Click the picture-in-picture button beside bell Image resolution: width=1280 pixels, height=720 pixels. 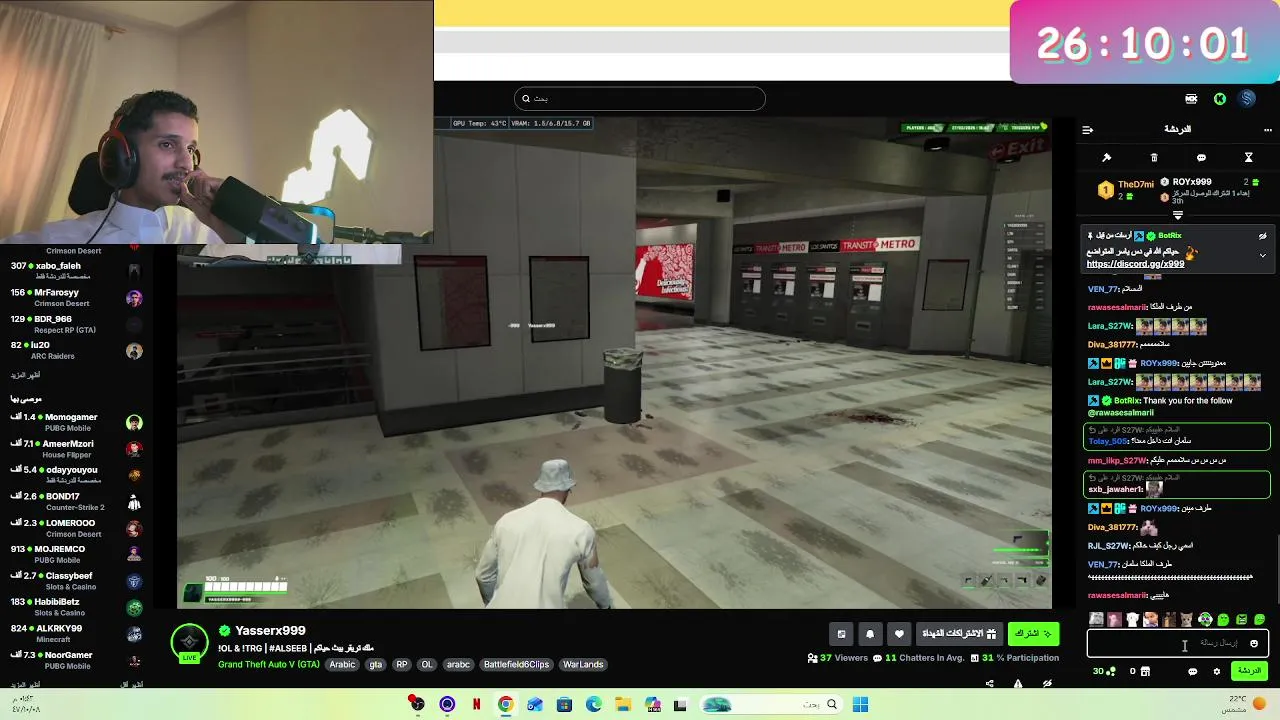841,634
